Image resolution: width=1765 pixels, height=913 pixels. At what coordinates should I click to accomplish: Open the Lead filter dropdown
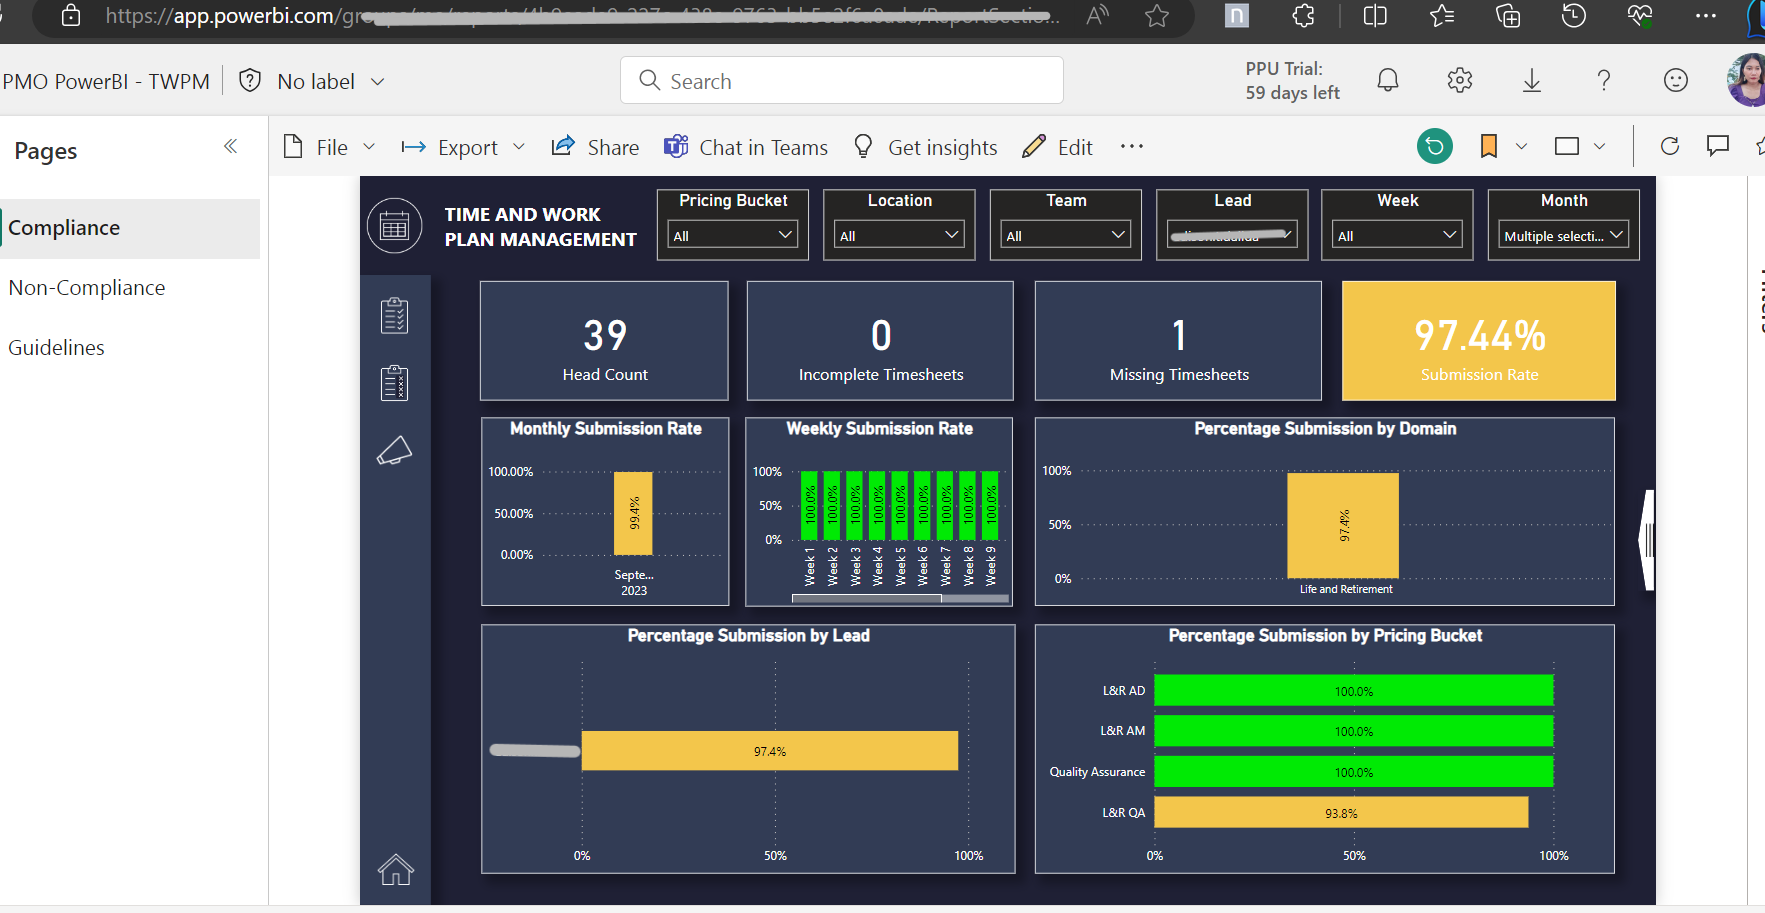pos(1232,235)
